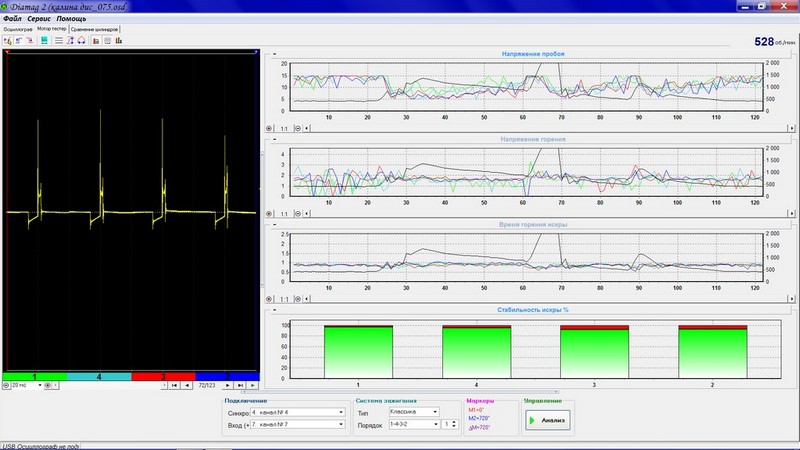The height and width of the screenshot is (450, 800).
Task: Step to previous frame button
Action: [x=187, y=386]
